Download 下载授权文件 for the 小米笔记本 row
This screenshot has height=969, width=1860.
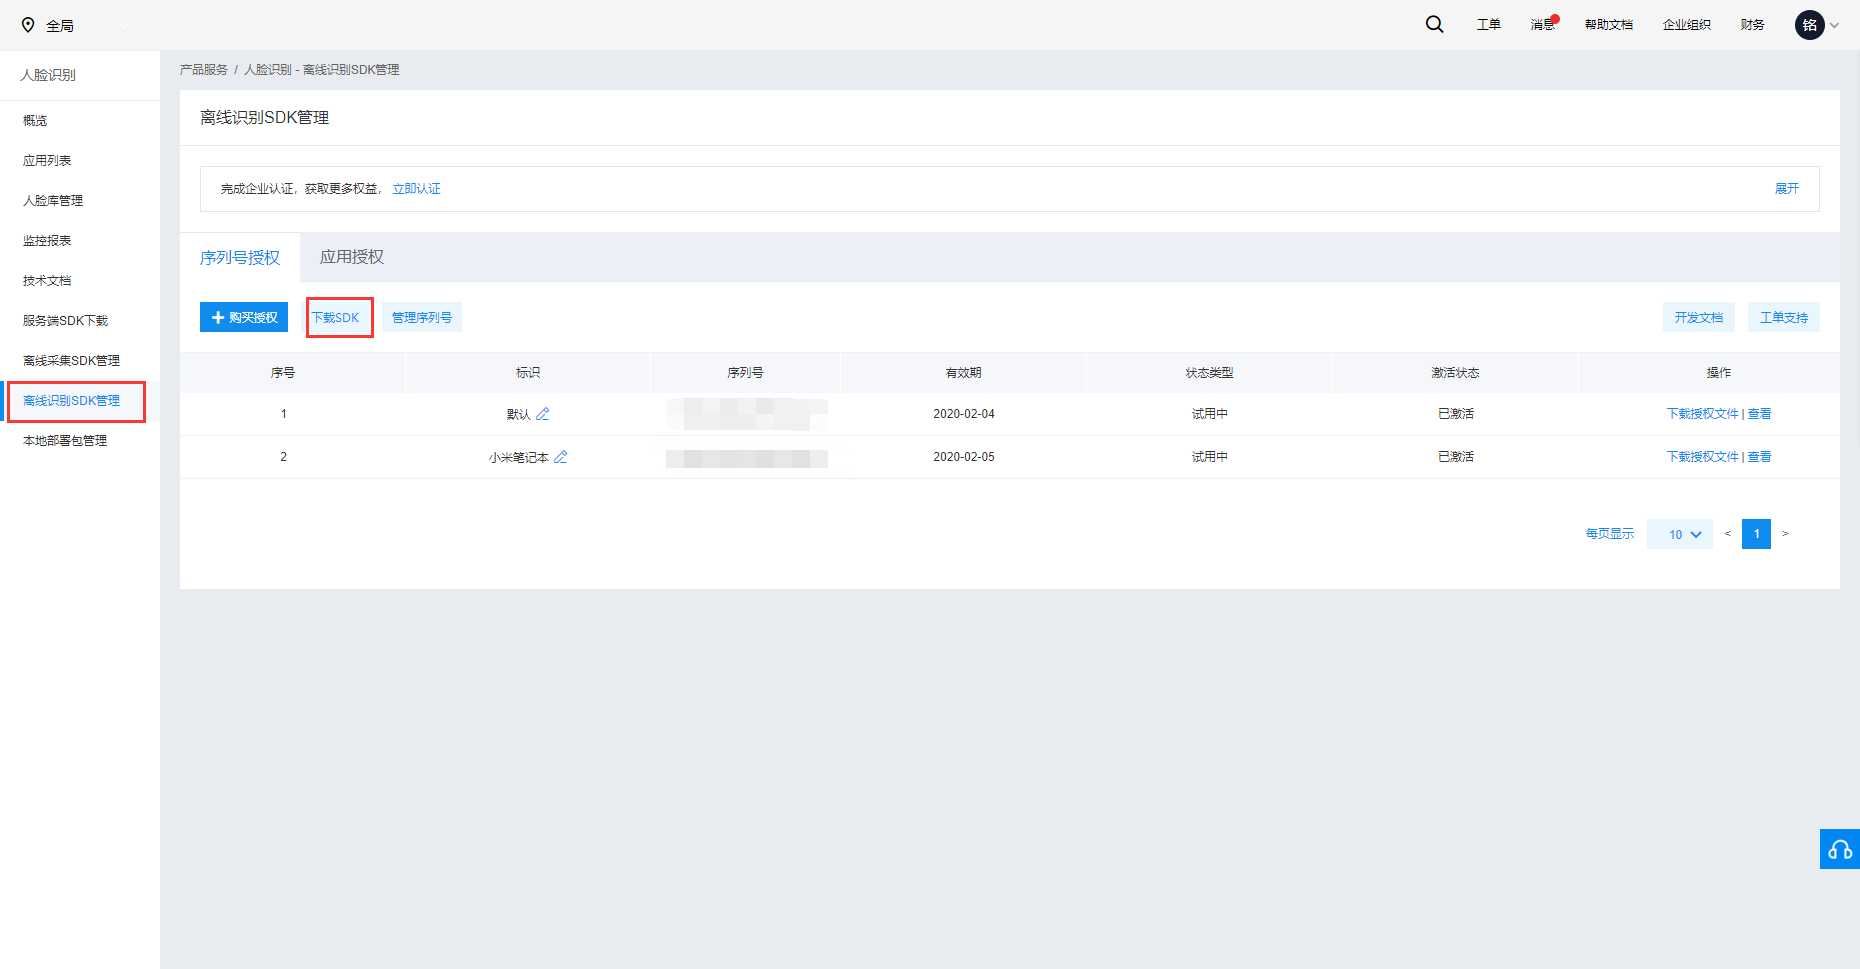click(x=1703, y=457)
